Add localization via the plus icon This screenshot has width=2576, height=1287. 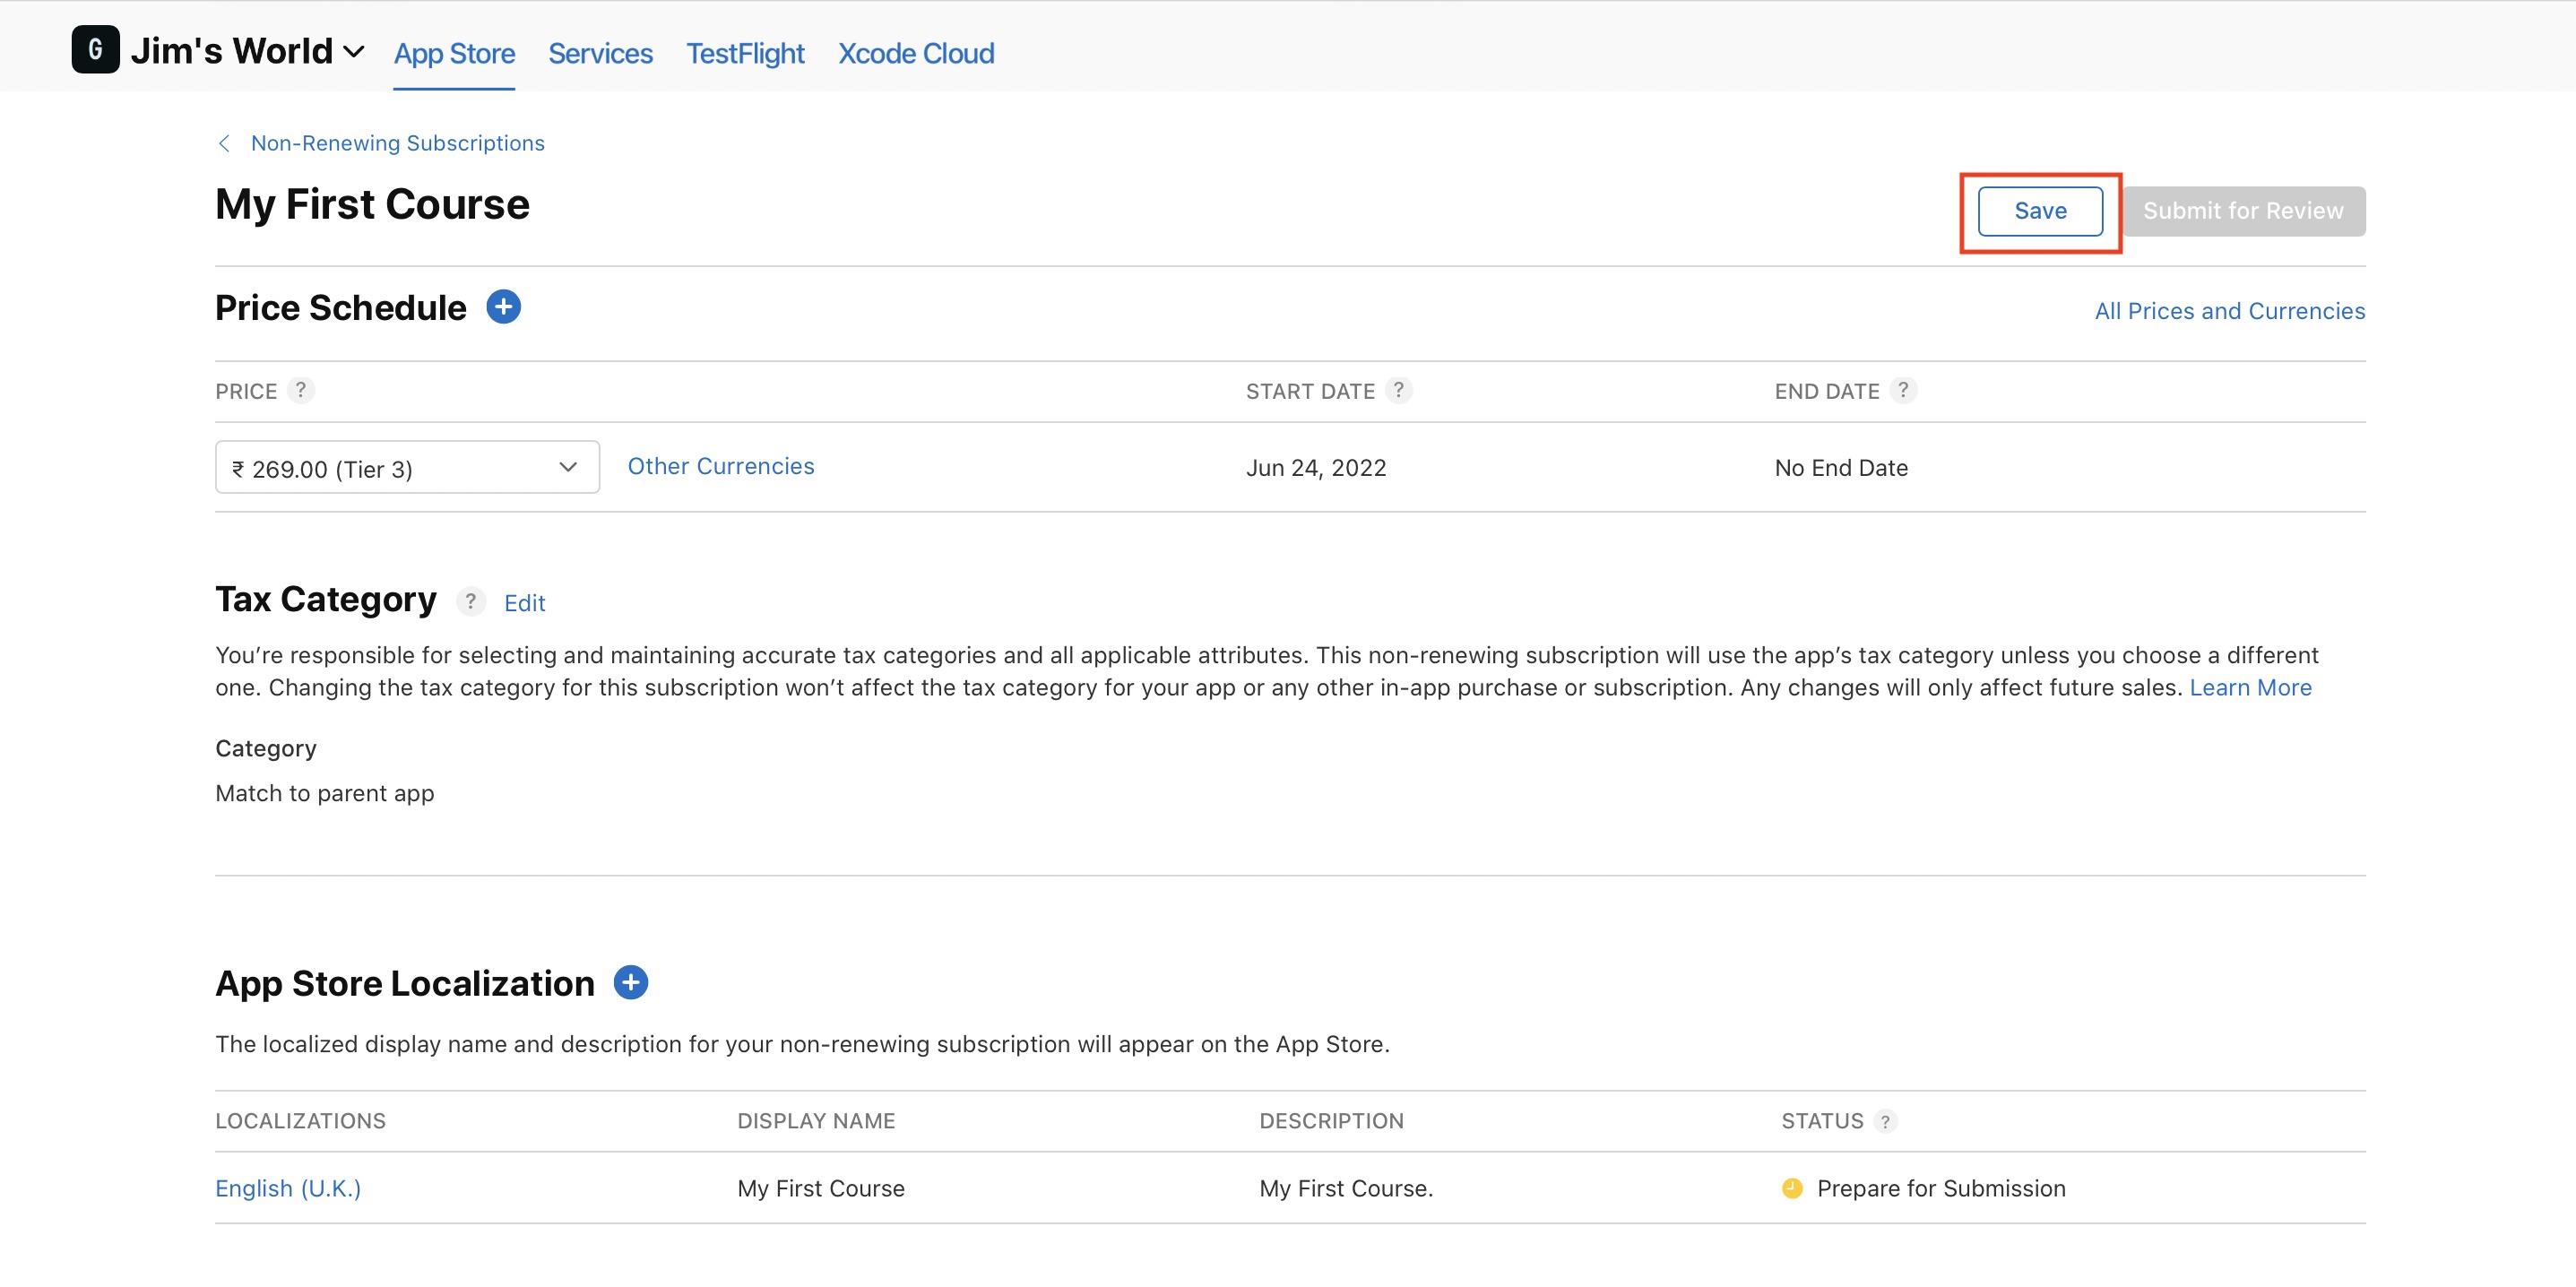pos(630,982)
